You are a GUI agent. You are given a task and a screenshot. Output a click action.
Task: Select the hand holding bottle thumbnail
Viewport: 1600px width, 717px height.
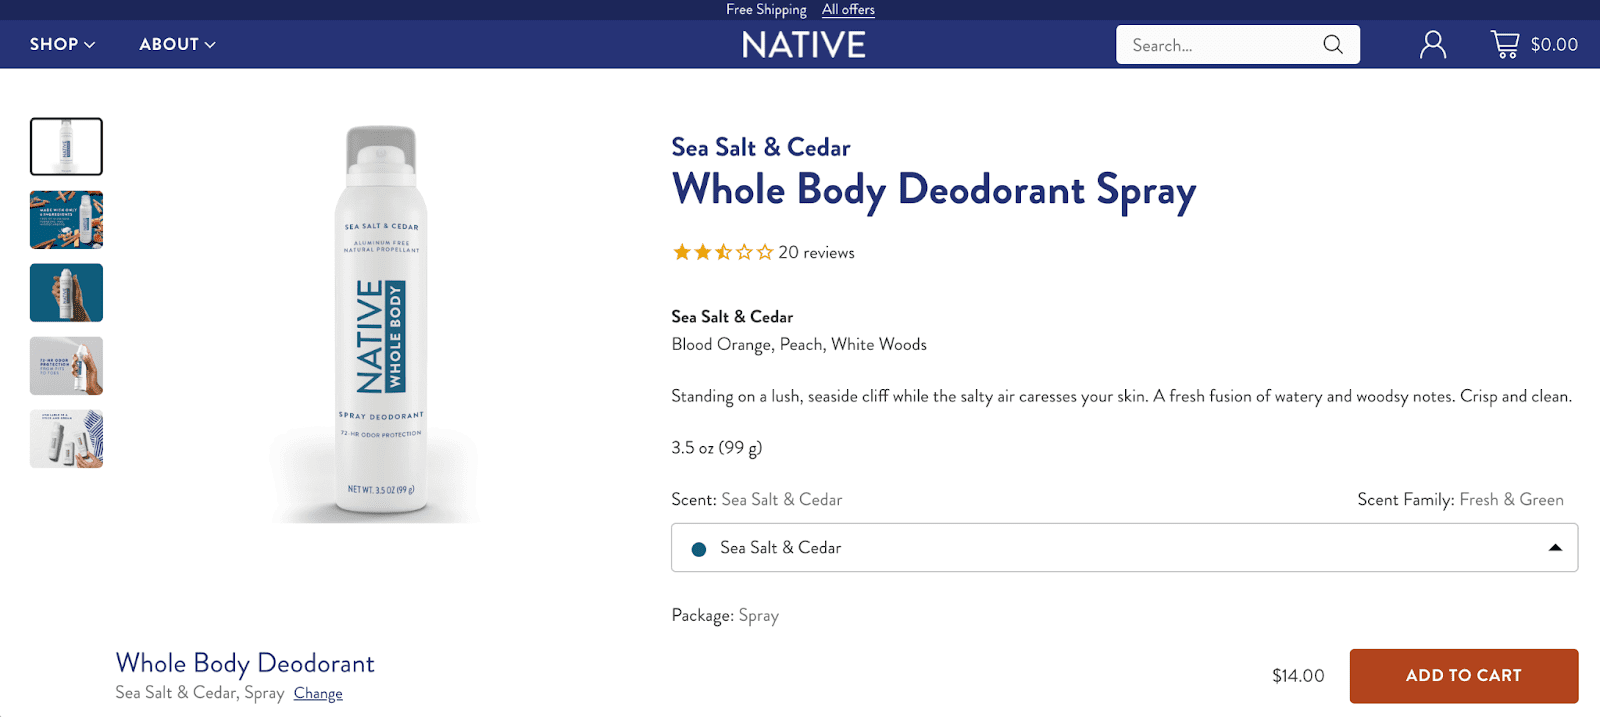coord(66,293)
